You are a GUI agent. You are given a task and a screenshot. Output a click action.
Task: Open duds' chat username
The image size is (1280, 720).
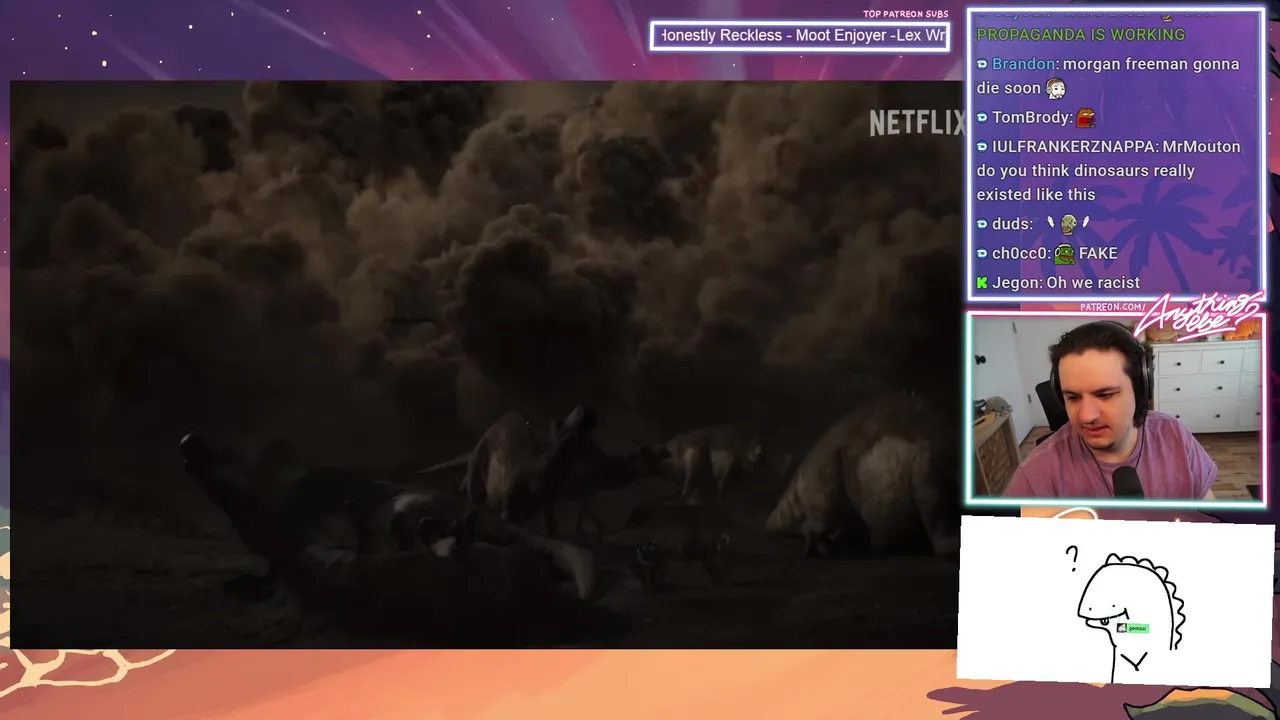(1010, 224)
